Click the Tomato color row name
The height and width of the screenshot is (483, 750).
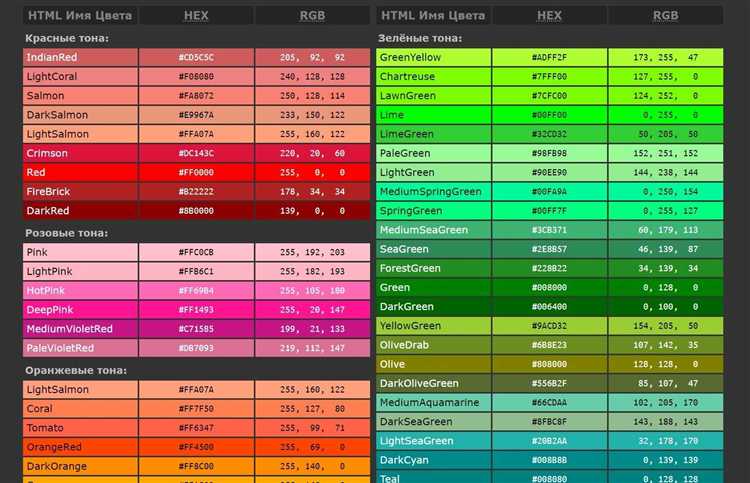(80, 428)
